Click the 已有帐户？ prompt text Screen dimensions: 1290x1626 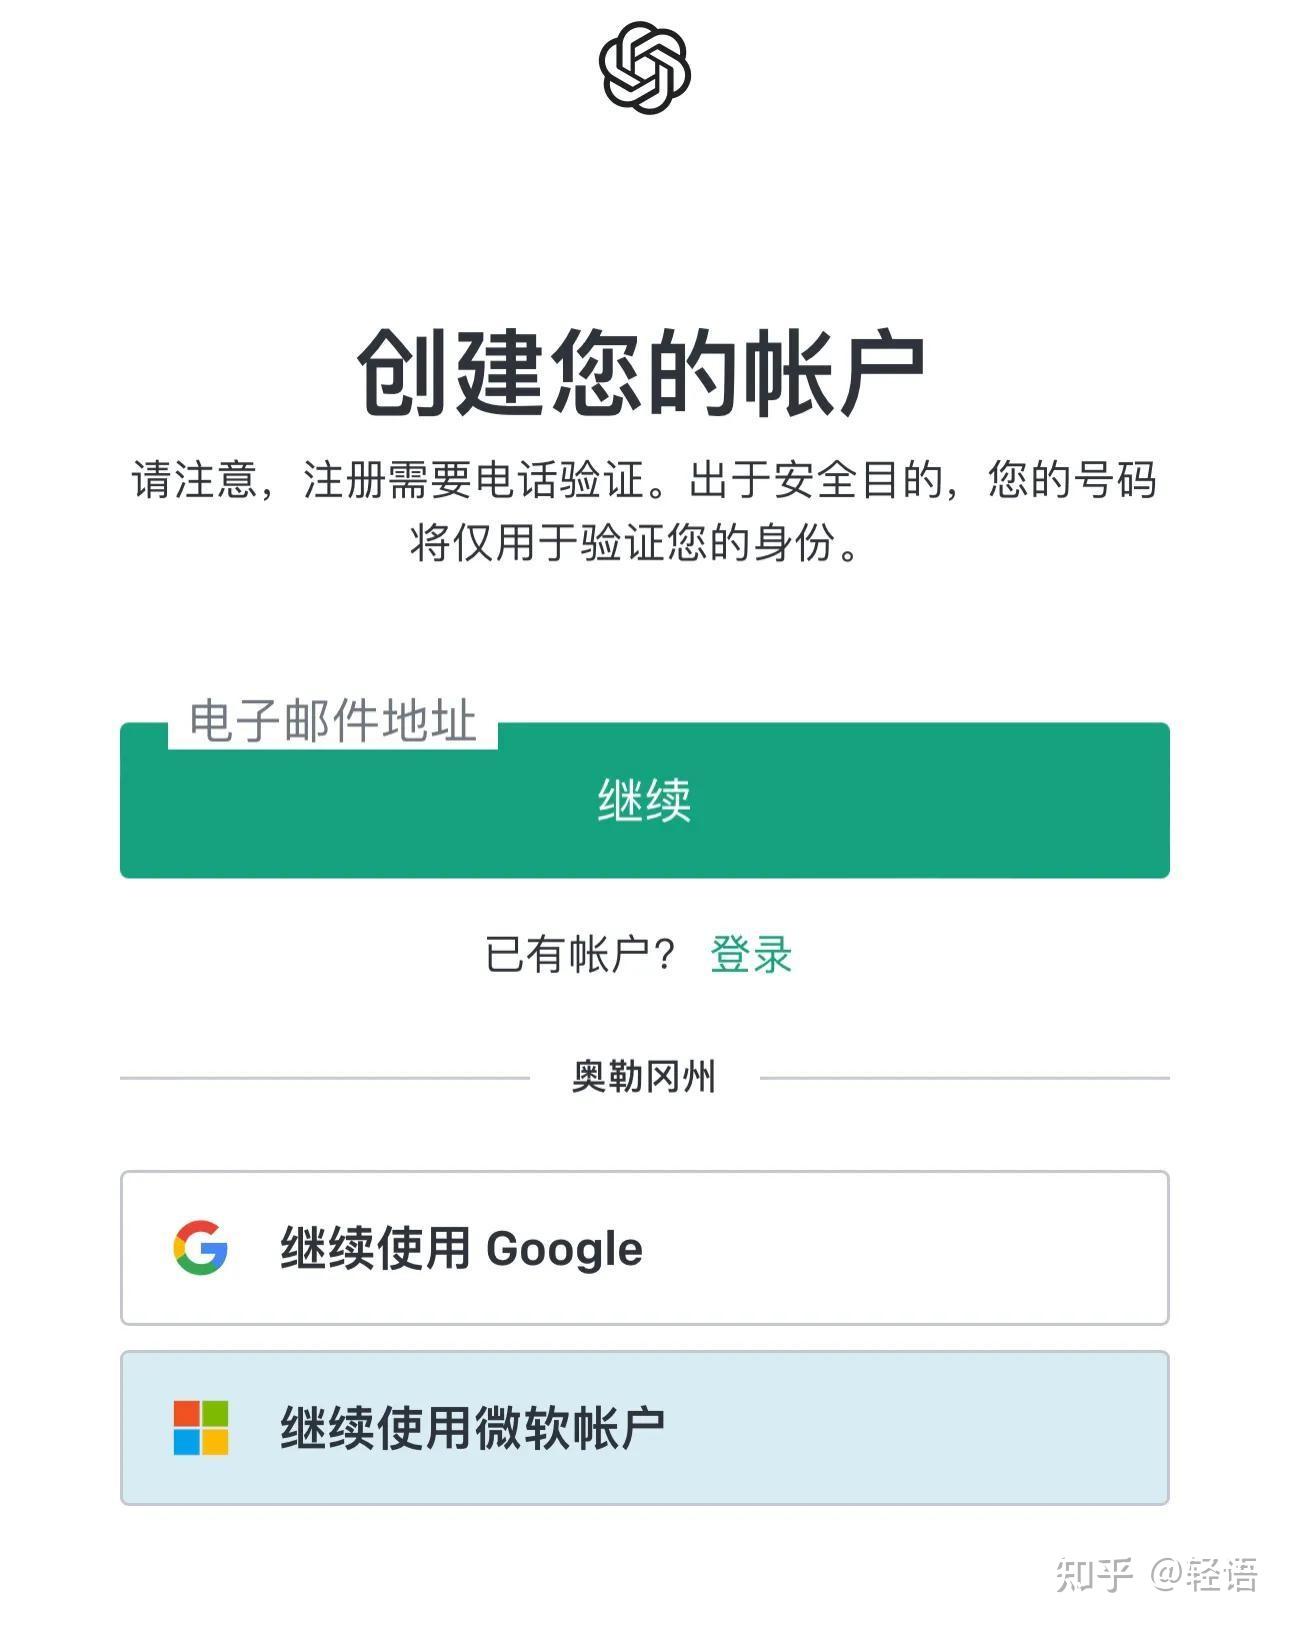coord(581,954)
